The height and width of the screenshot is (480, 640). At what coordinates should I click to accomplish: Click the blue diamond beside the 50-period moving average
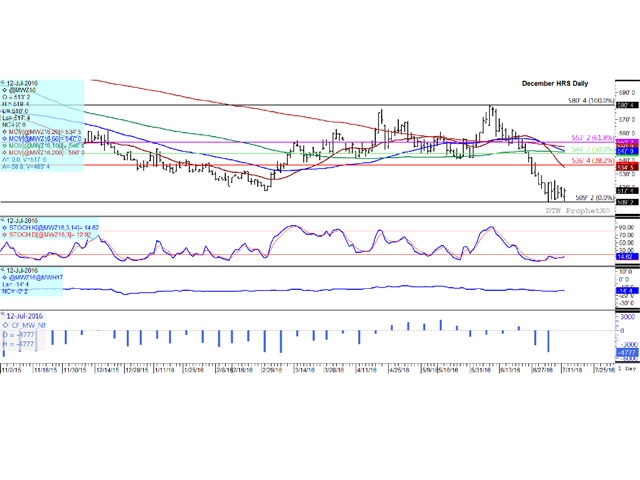click(4, 138)
